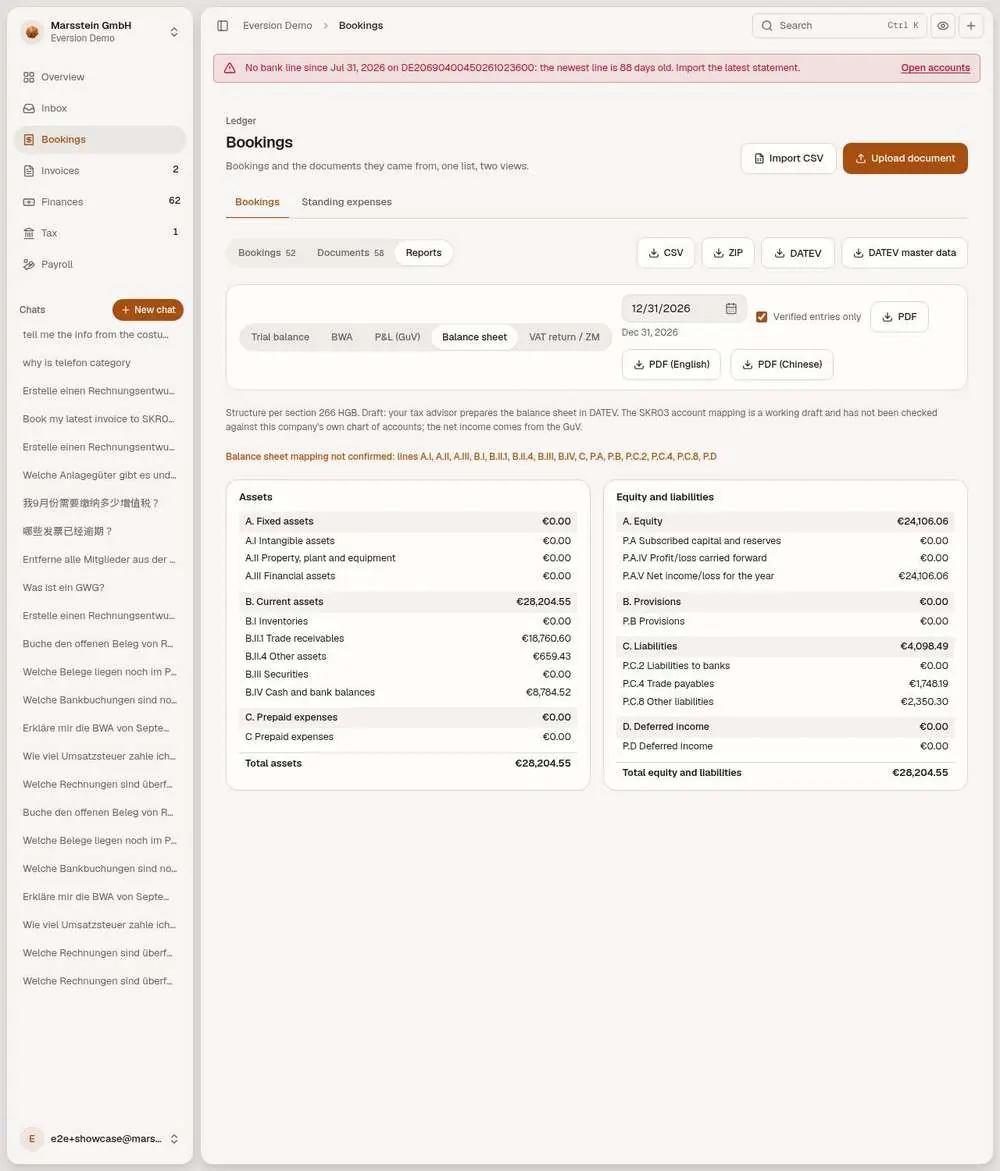Expand the e2e+showcase account menu
The image size is (1000, 1171).
(174, 1139)
